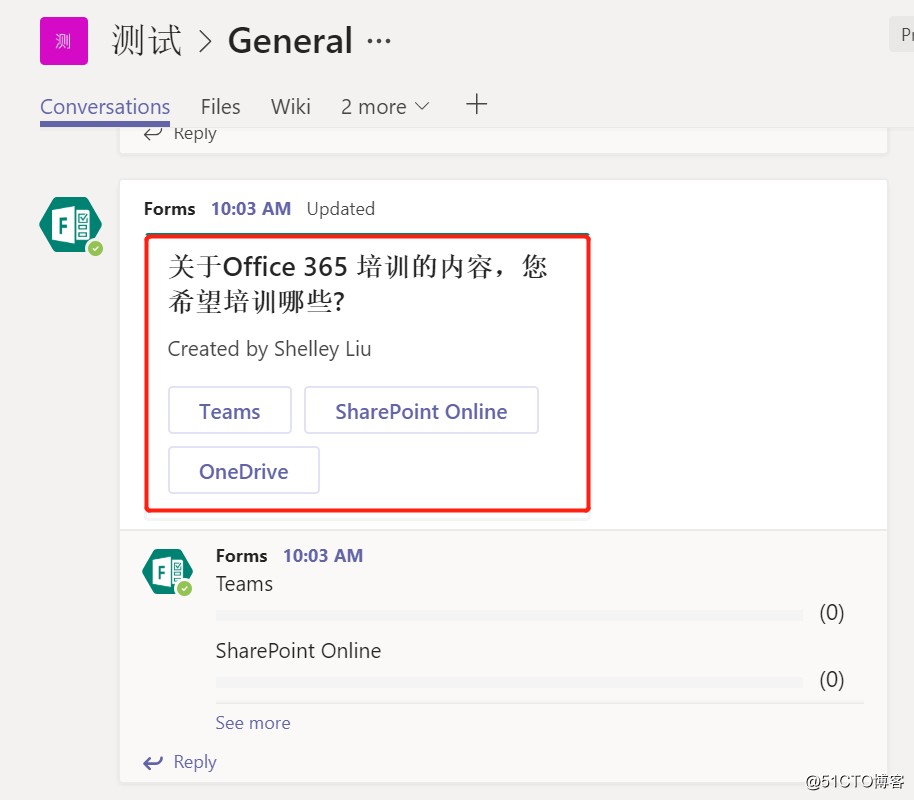Click the SharePoint Online label in poll results
This screenshot has width=914, height=800.
tap(298, 651)
